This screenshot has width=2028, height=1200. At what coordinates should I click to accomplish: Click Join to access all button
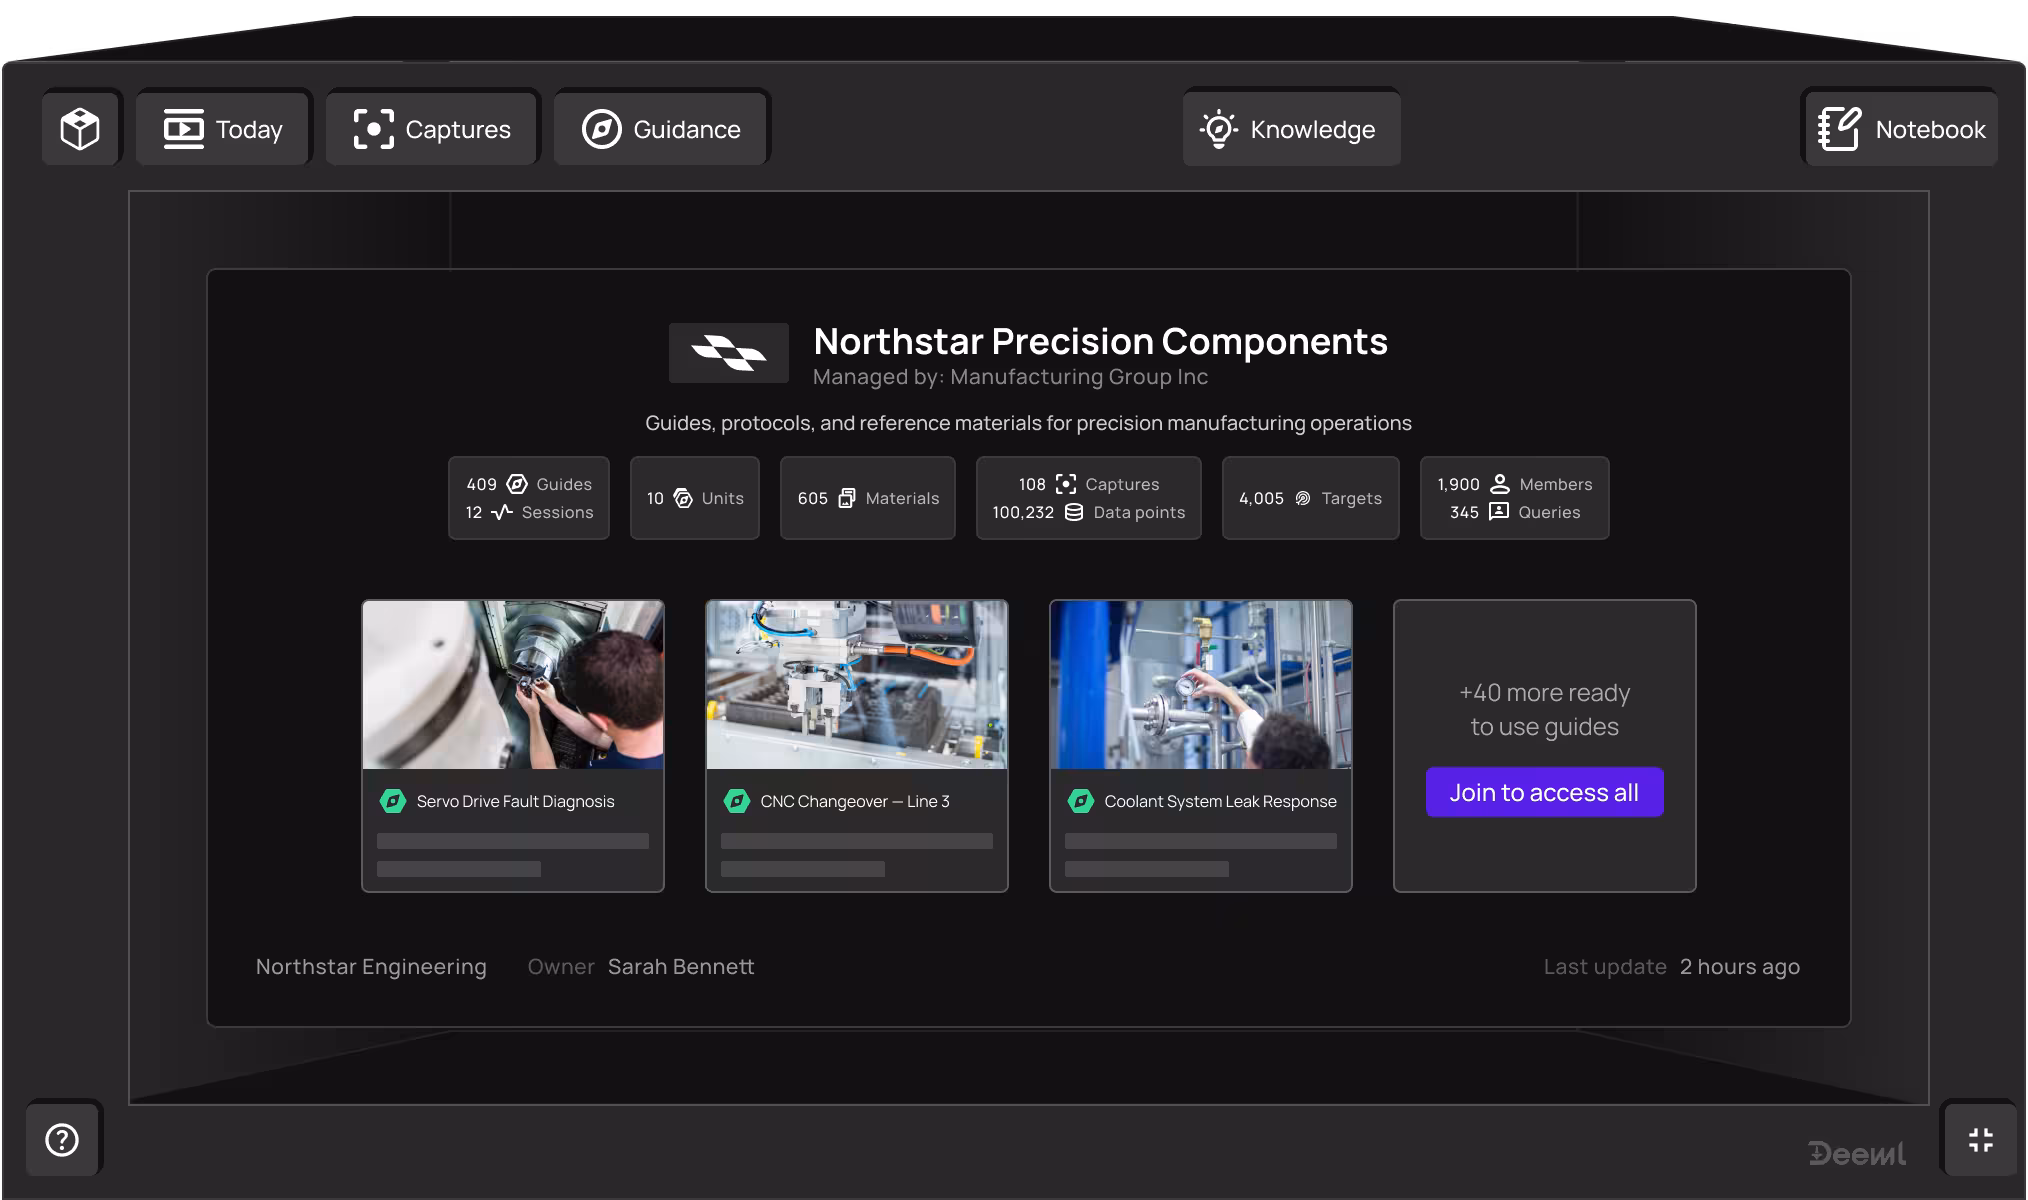point(1544,792)
